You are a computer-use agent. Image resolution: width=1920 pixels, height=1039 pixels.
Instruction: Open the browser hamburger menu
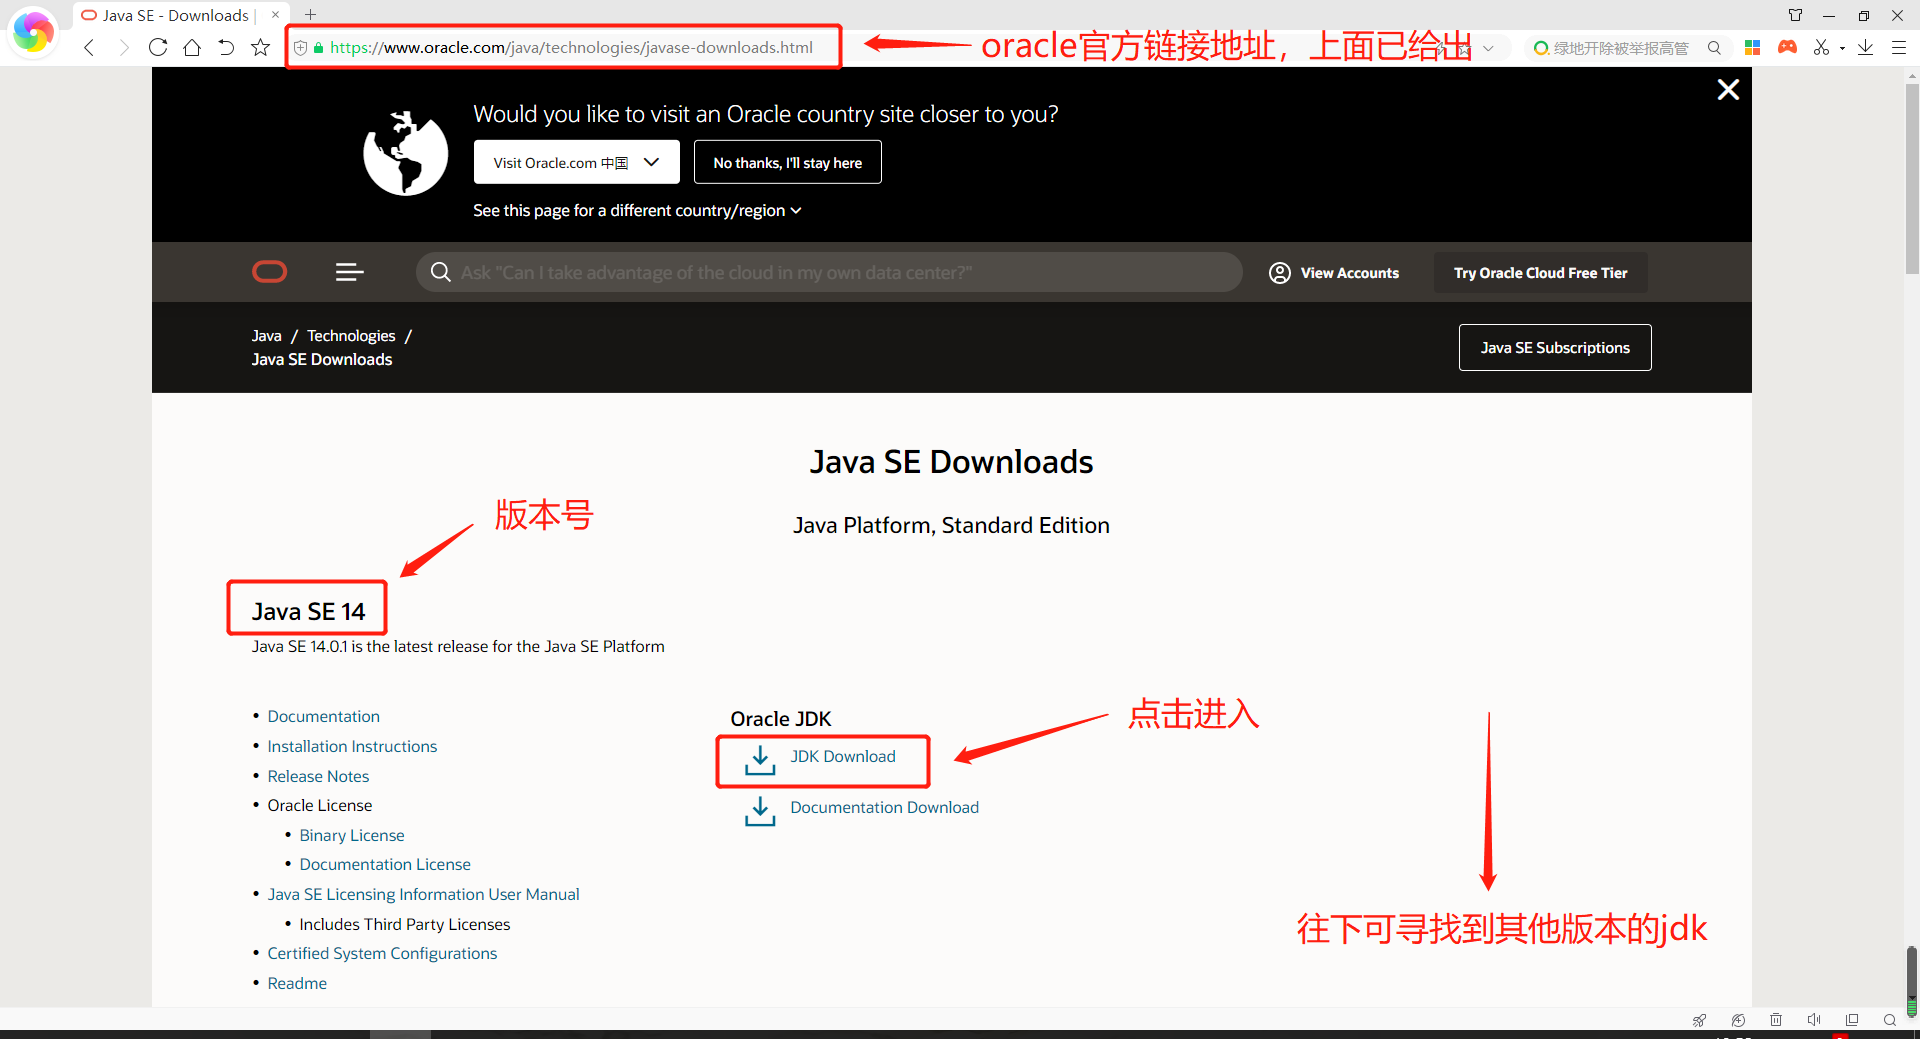click(1899, 47)
